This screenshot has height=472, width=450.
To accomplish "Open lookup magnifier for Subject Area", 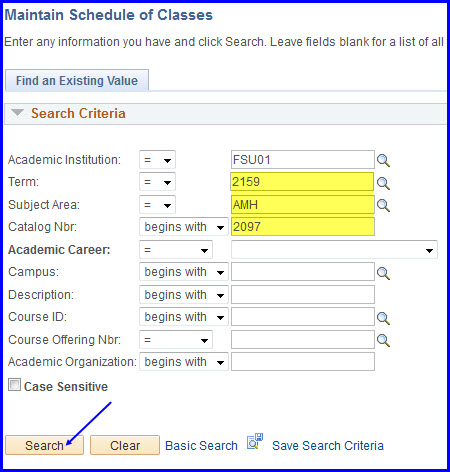I will [x=383, y=205].
